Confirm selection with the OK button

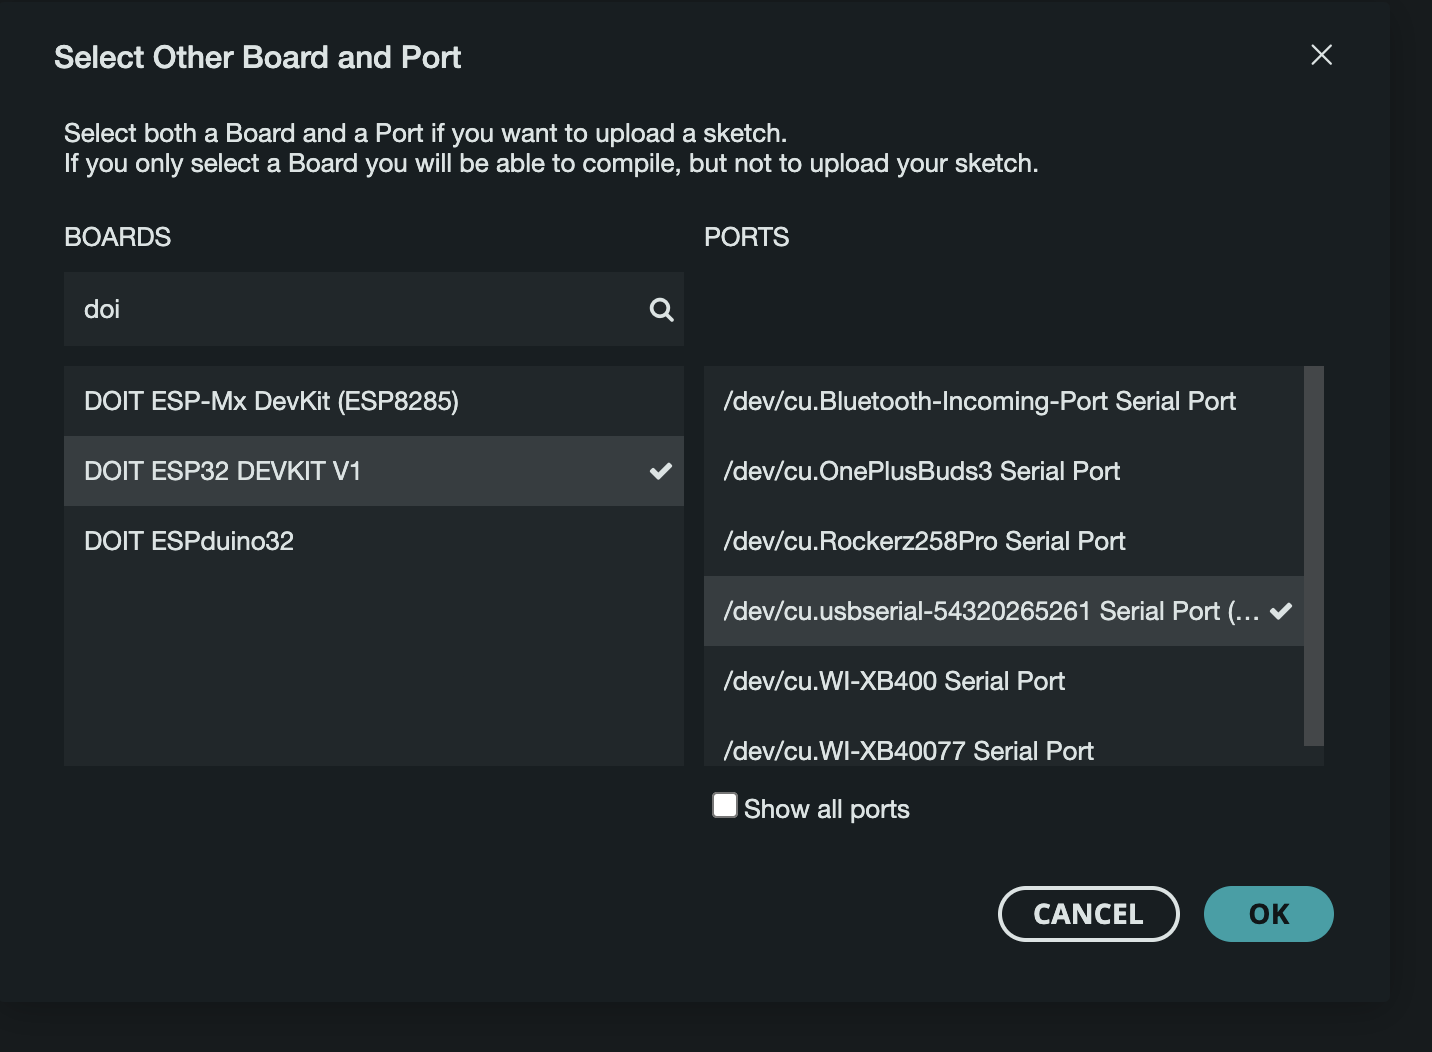point(1268,914)
